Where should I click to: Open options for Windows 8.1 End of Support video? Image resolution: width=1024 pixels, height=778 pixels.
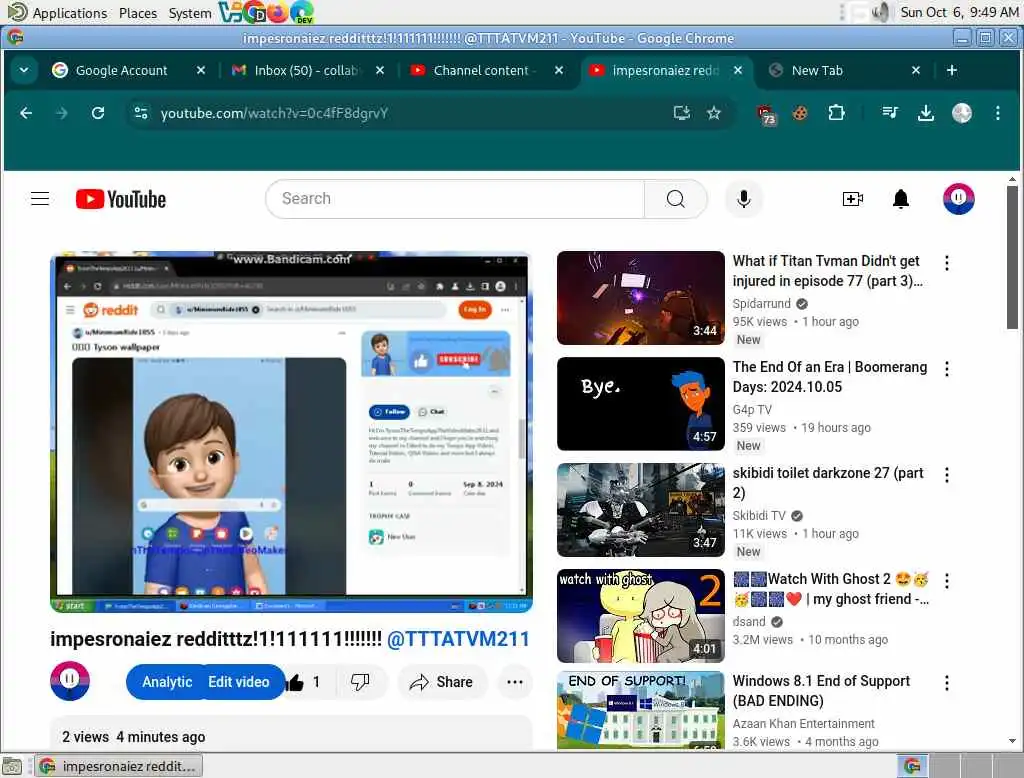[946, 683]
